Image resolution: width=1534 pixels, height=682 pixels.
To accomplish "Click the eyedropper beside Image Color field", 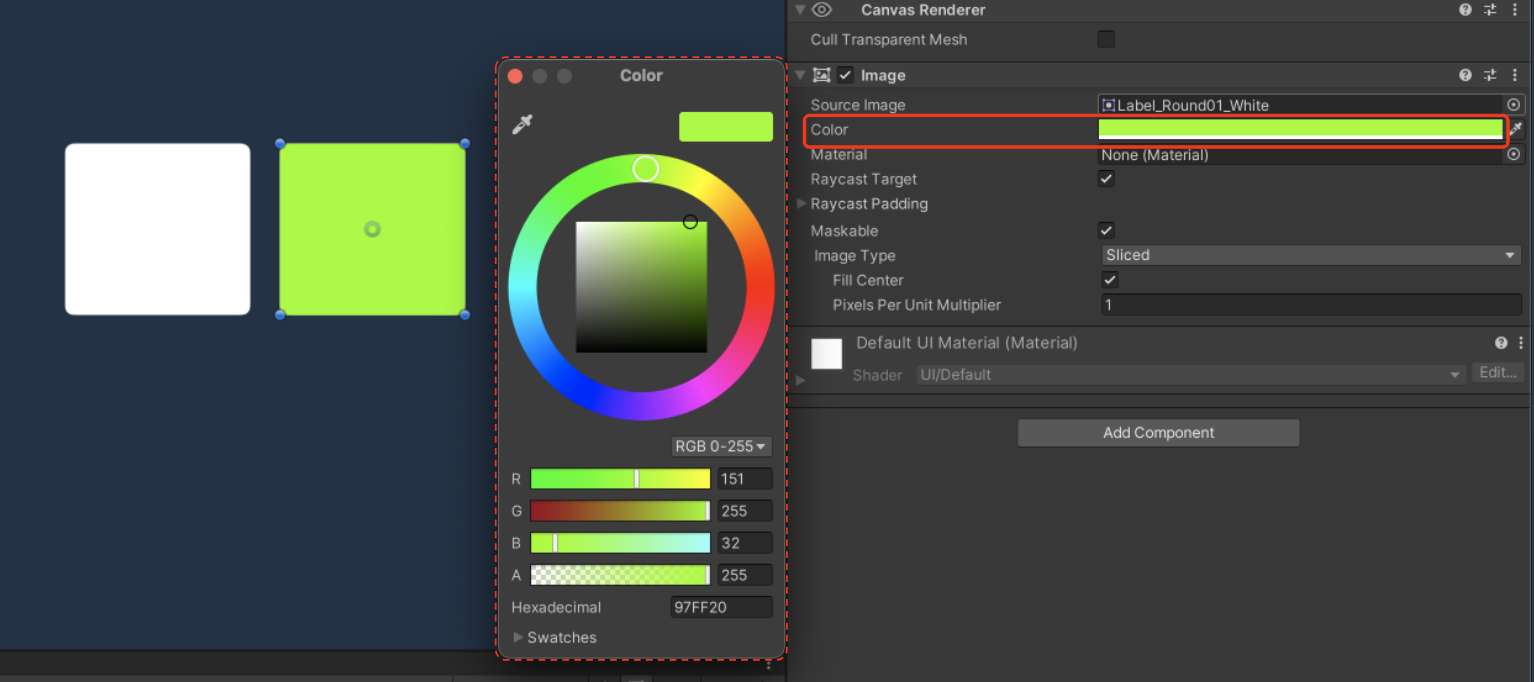I will (1516, 129).
